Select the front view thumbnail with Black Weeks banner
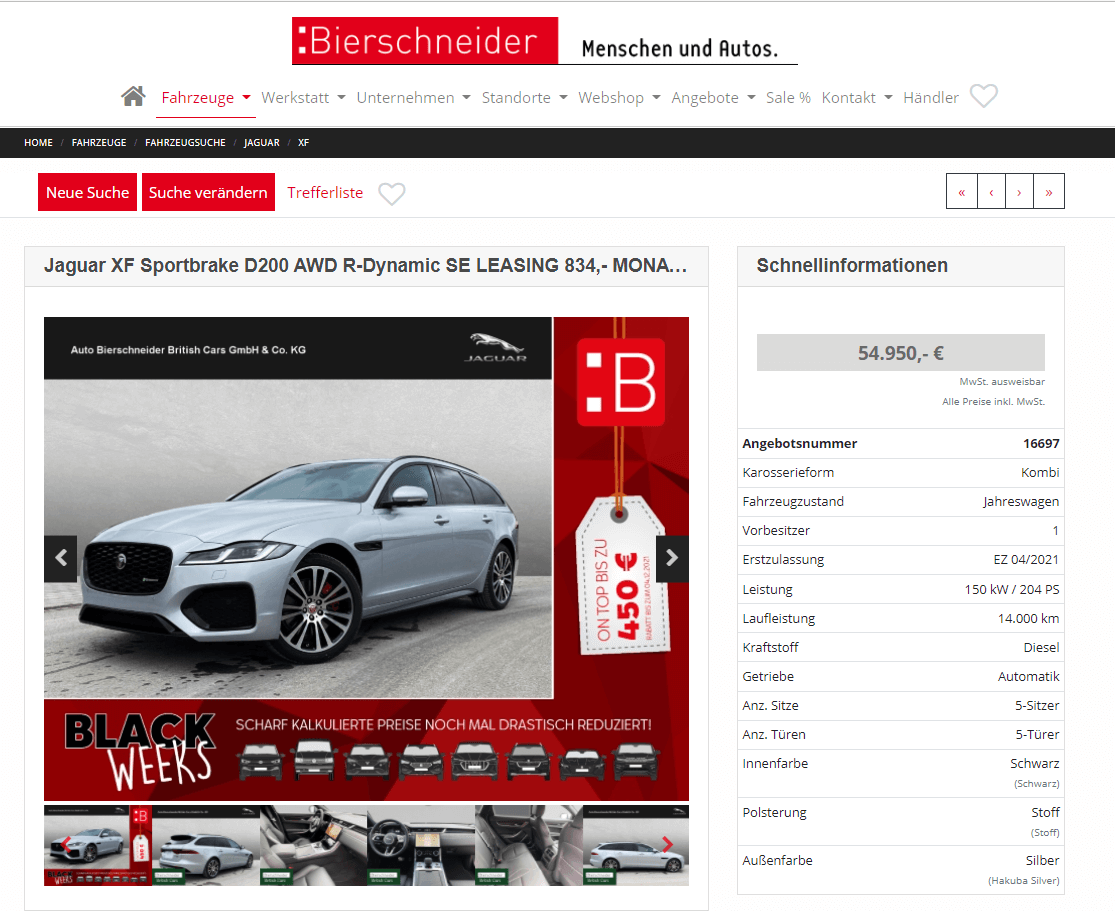The width and height of the screenshot is (1115, 911). (x=98, y=846)
